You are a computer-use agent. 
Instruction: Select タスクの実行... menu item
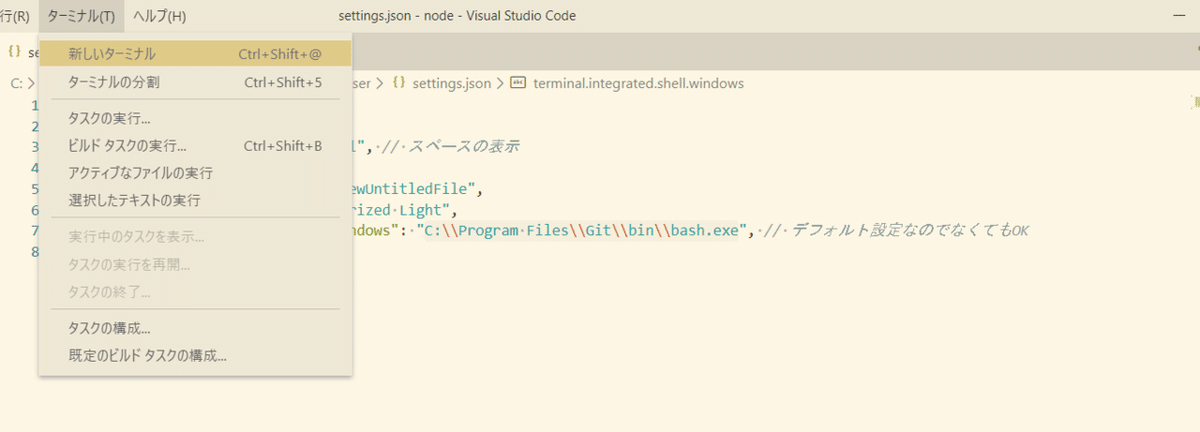click(x=108, y=119)
